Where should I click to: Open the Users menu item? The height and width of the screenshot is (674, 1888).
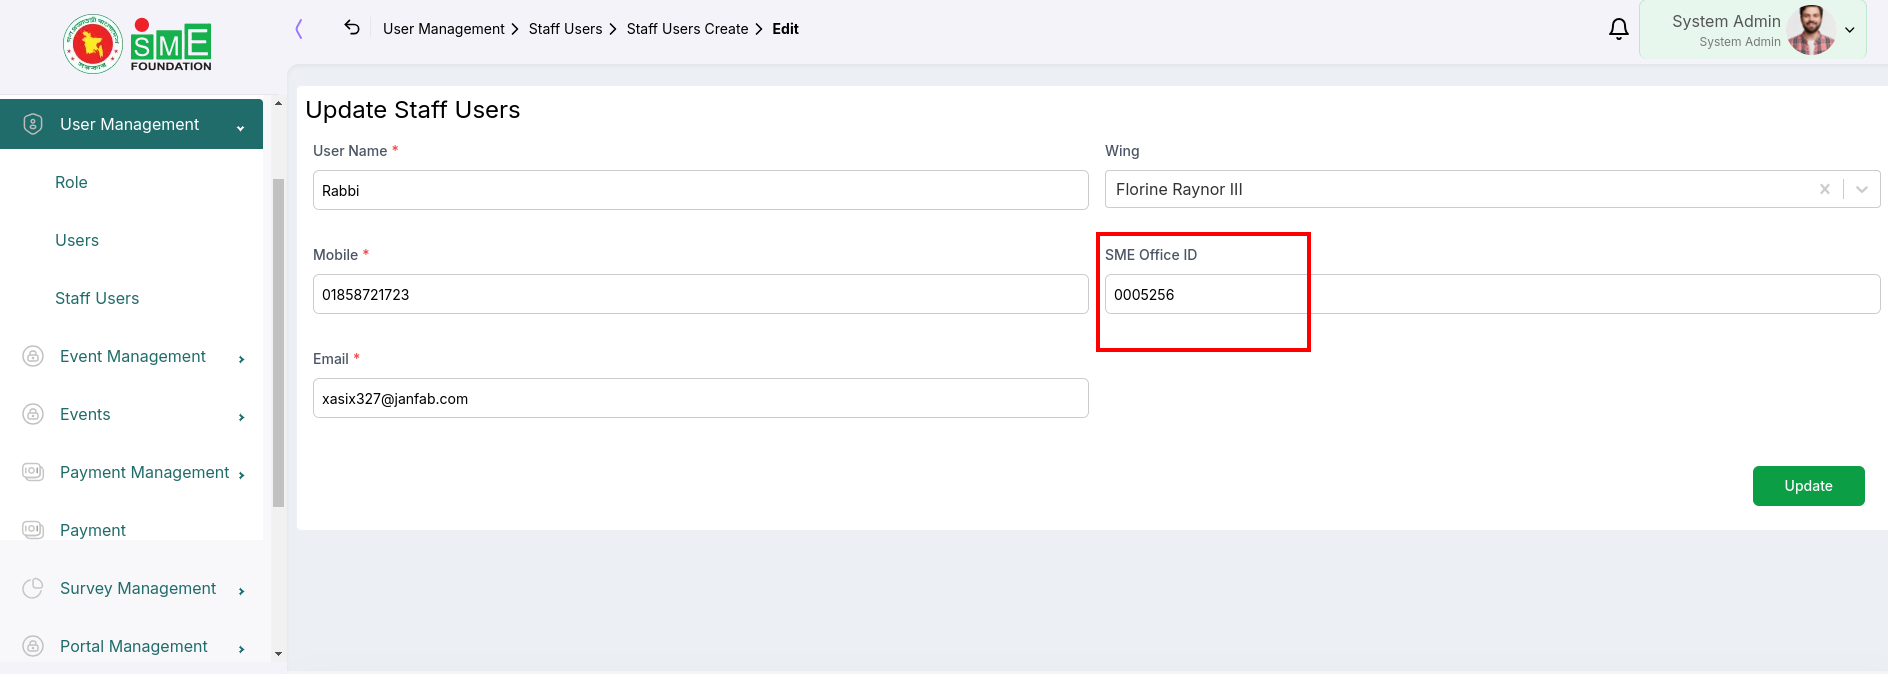point(77,240)
